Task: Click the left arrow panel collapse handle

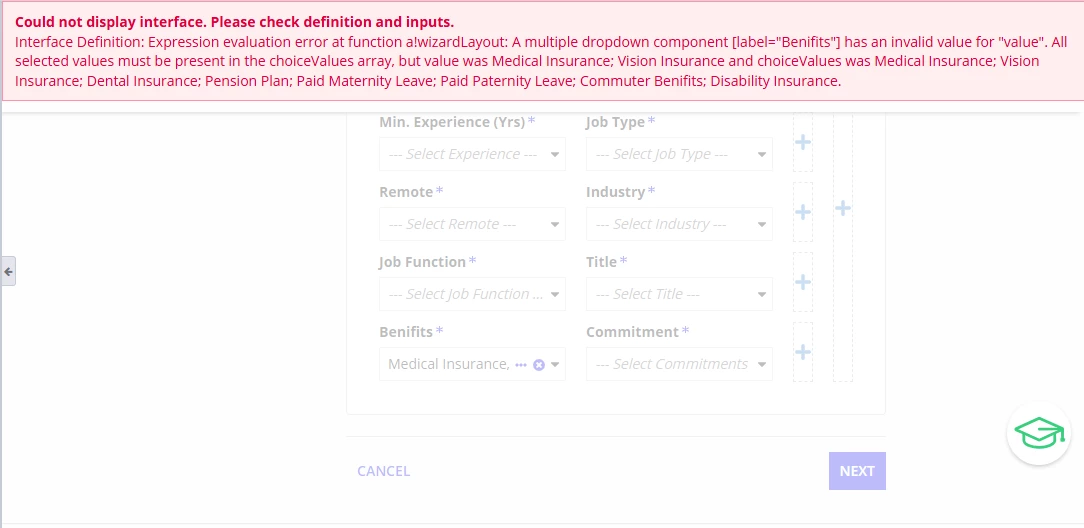Action: click(8, 272)
